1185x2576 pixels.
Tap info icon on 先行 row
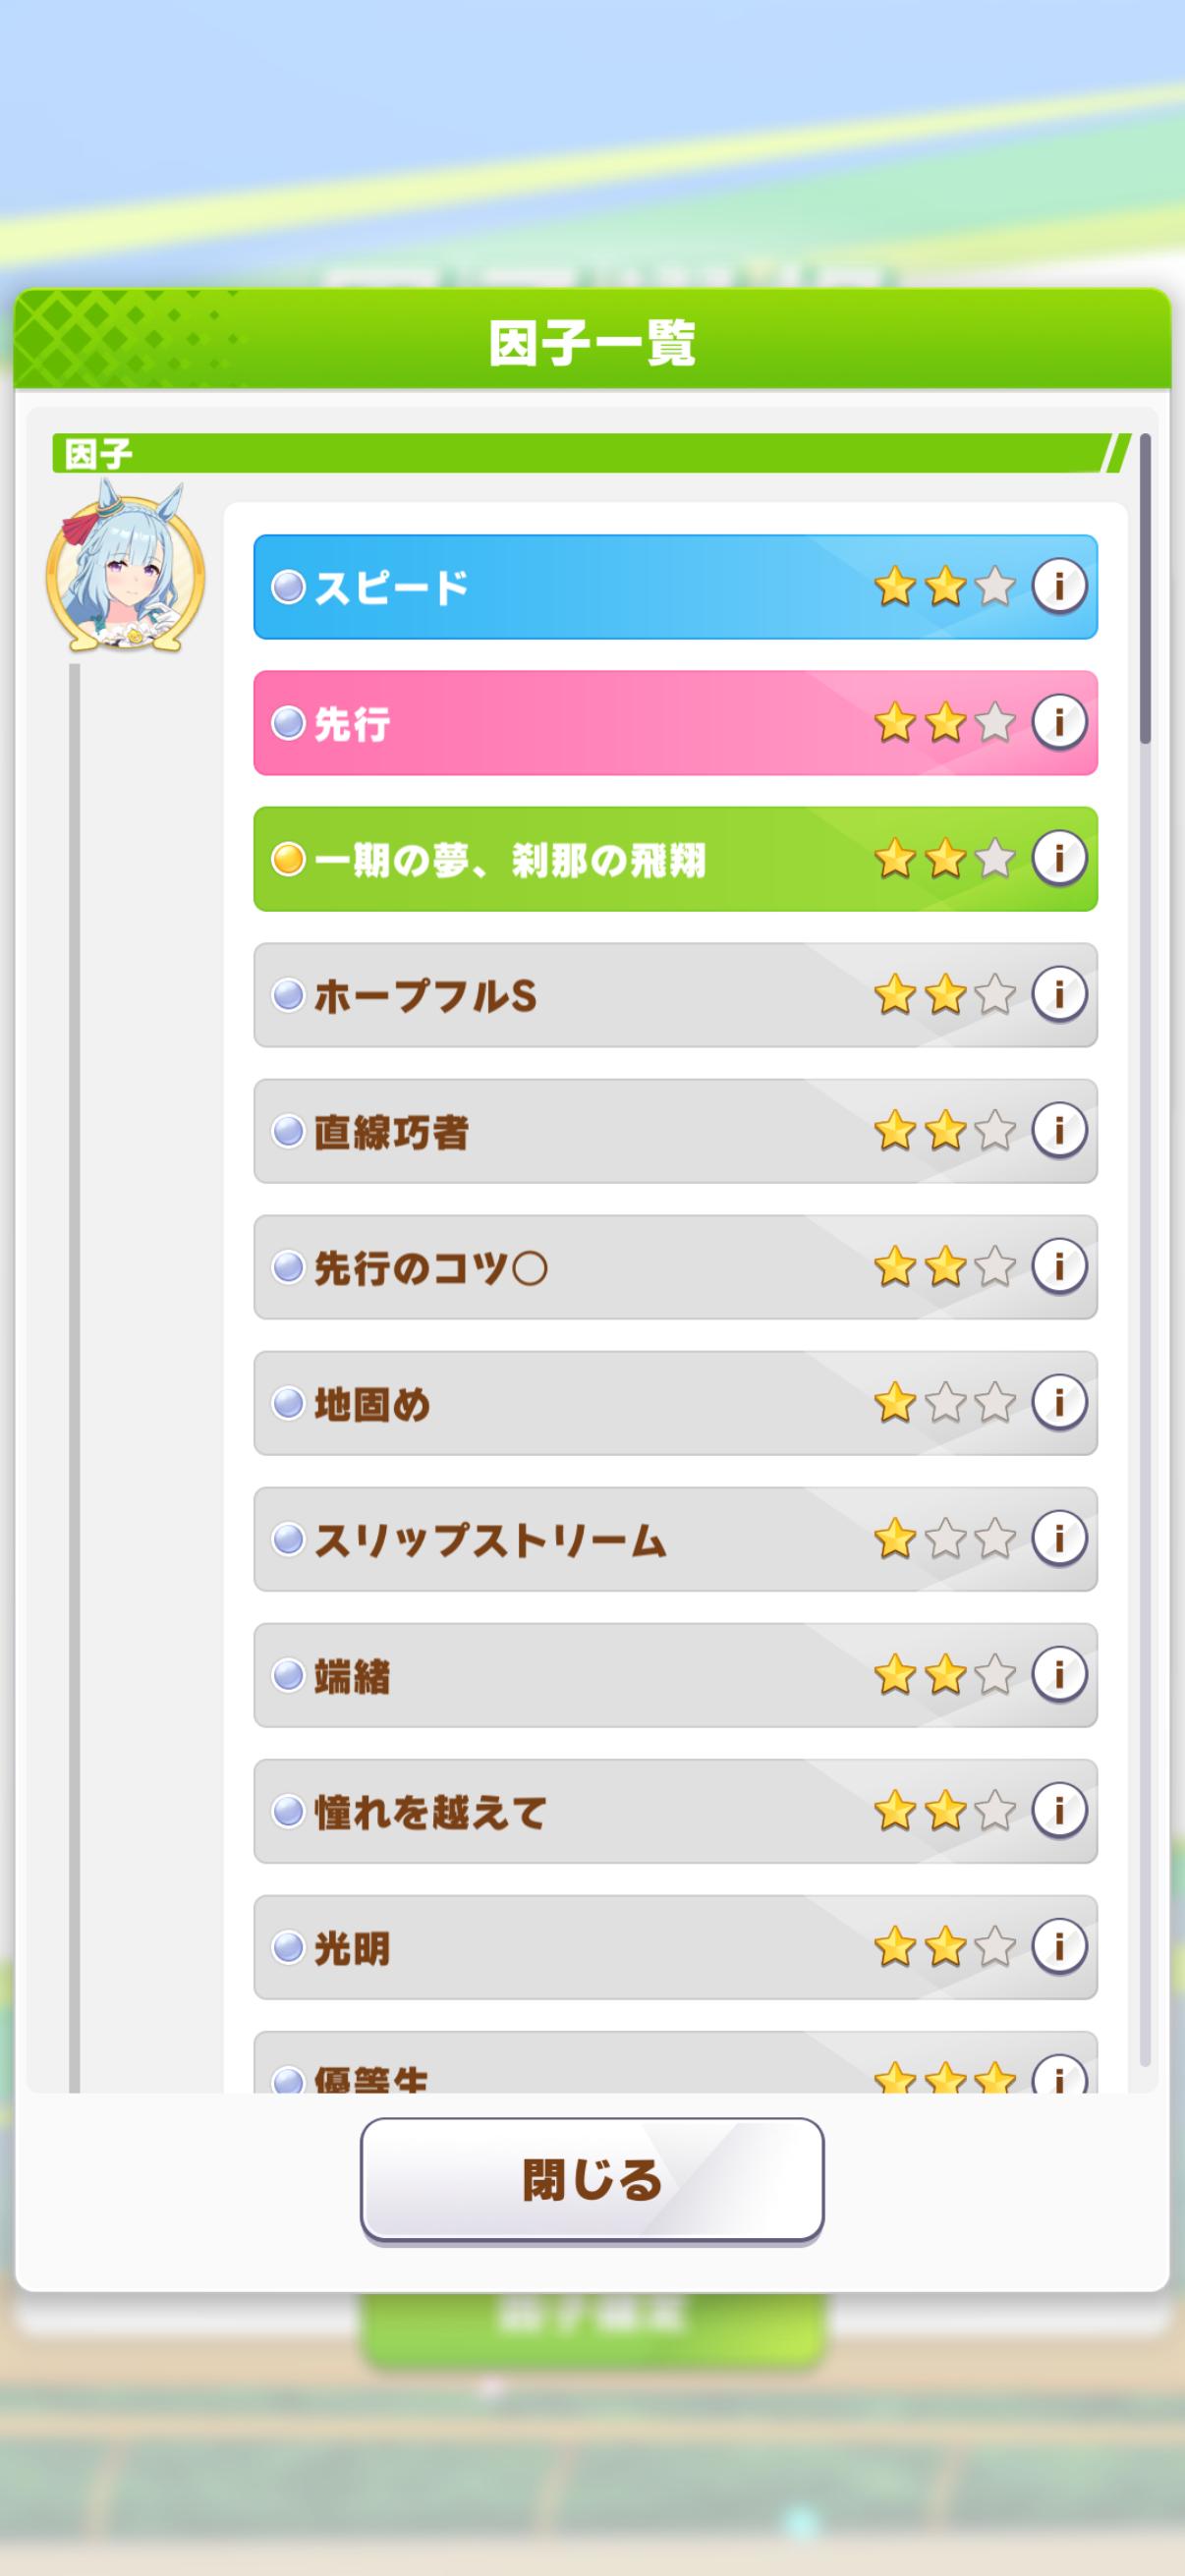(1058, 722)
